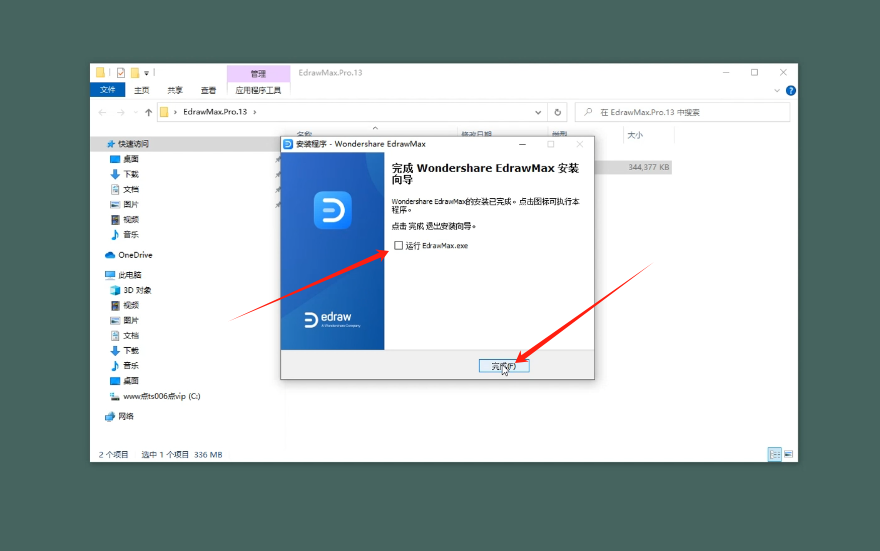
Task: Check the 运行 EdrawMax.exe checkbox
Action: point(398,246)
